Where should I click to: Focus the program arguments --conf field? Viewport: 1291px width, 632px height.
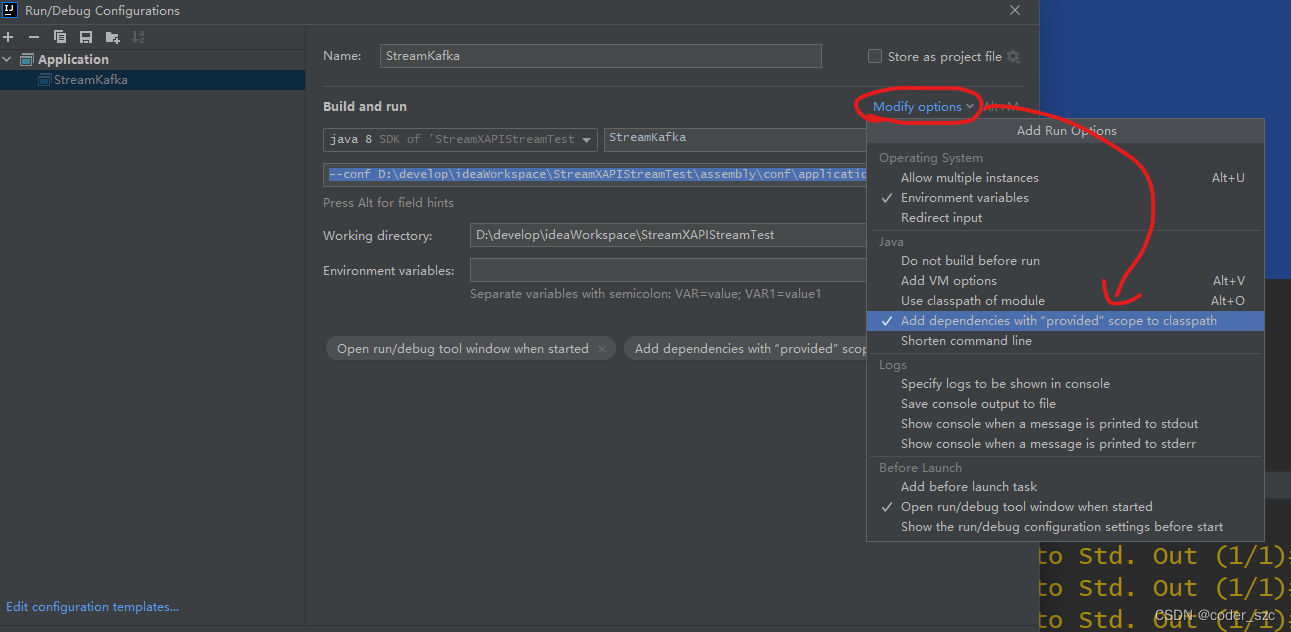click(x=595, y=174)
